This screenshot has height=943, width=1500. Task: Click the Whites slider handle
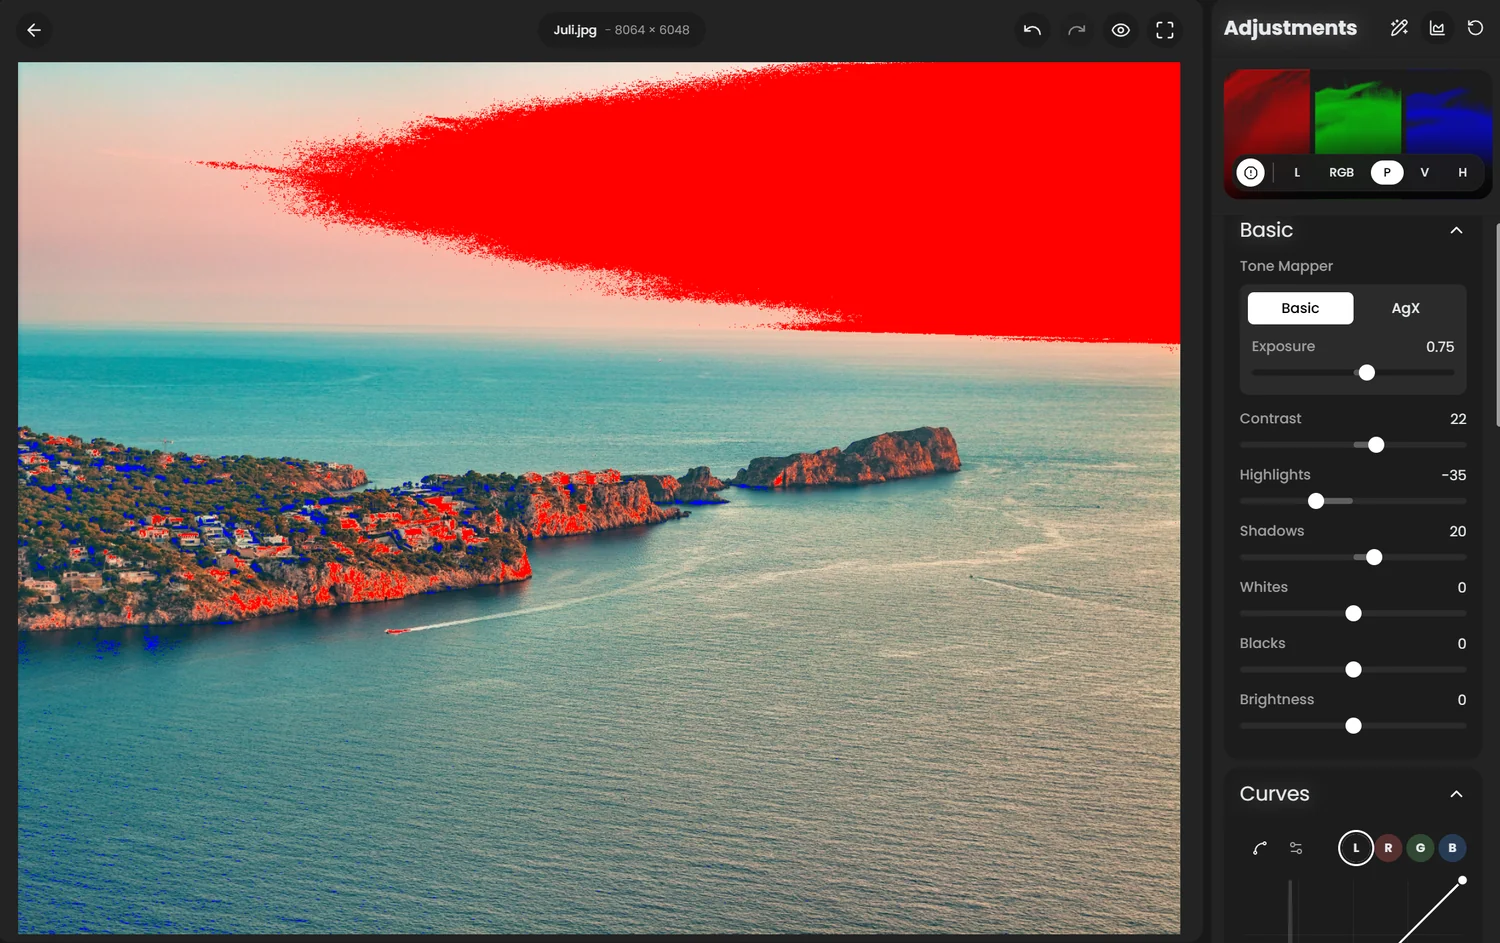click(x=1353, y=613)
